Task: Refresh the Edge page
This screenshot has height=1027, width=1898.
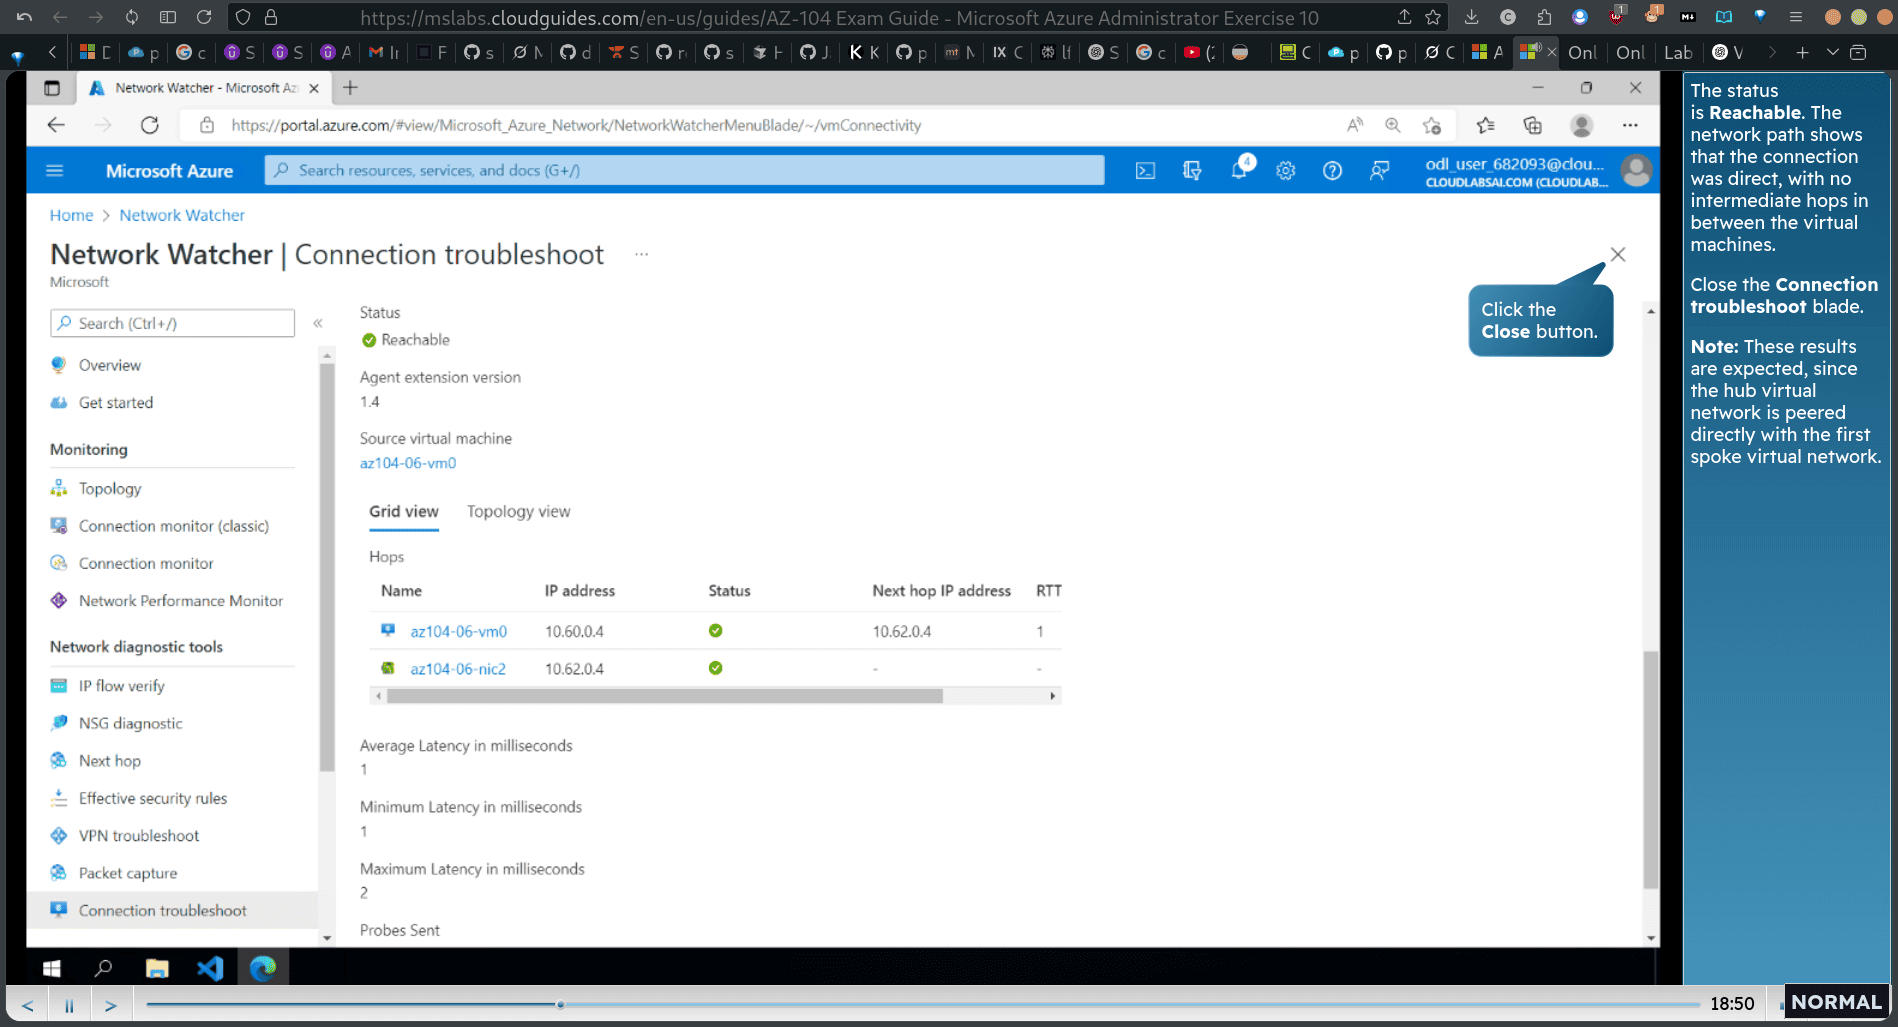Action: pos(150,125)
